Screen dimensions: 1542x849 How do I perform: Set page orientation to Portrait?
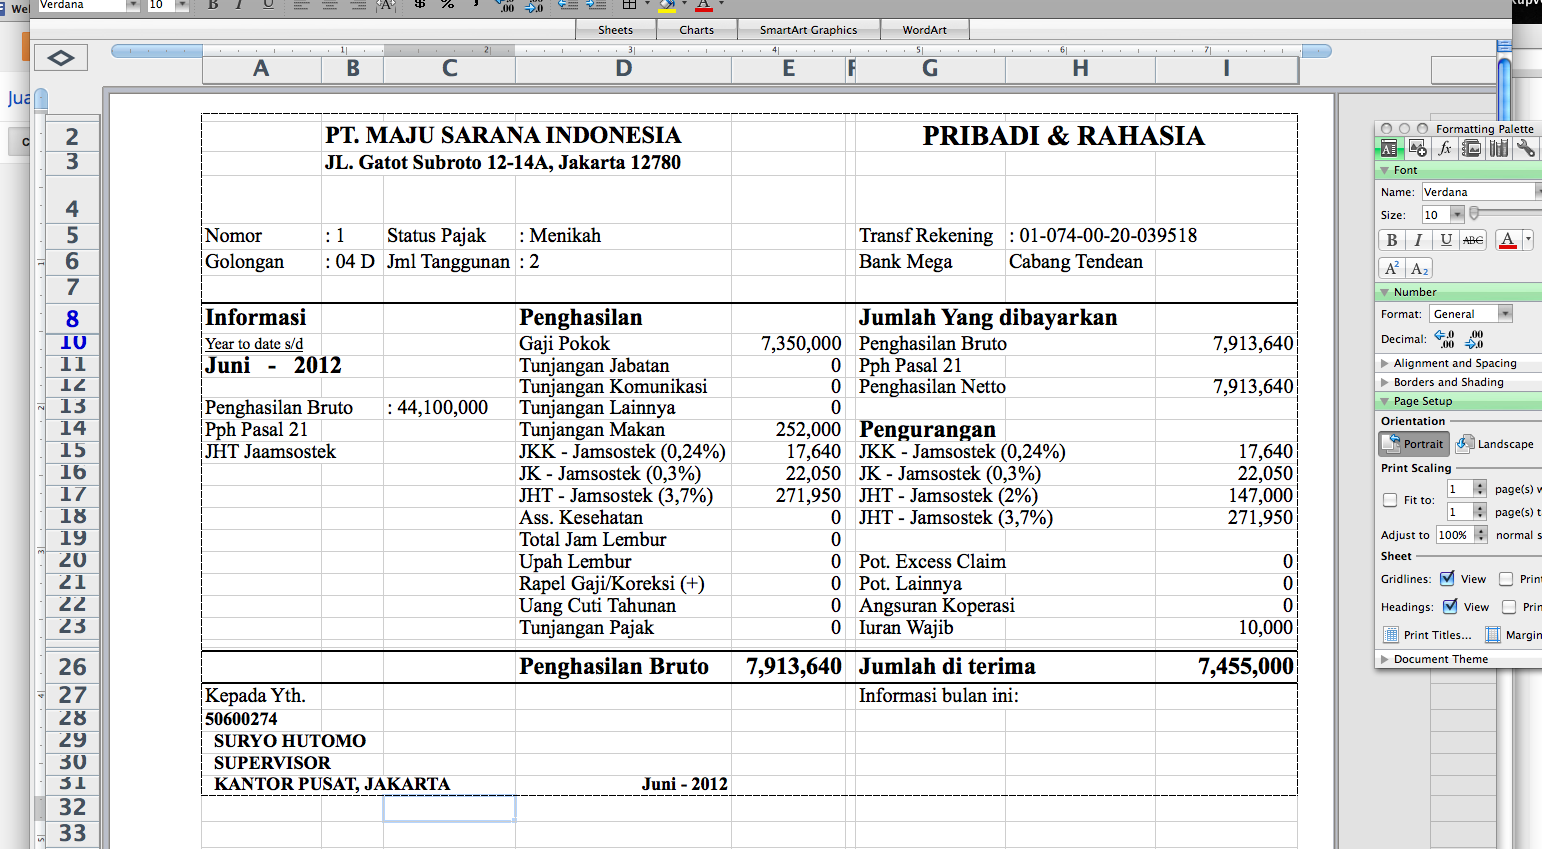1414,444
